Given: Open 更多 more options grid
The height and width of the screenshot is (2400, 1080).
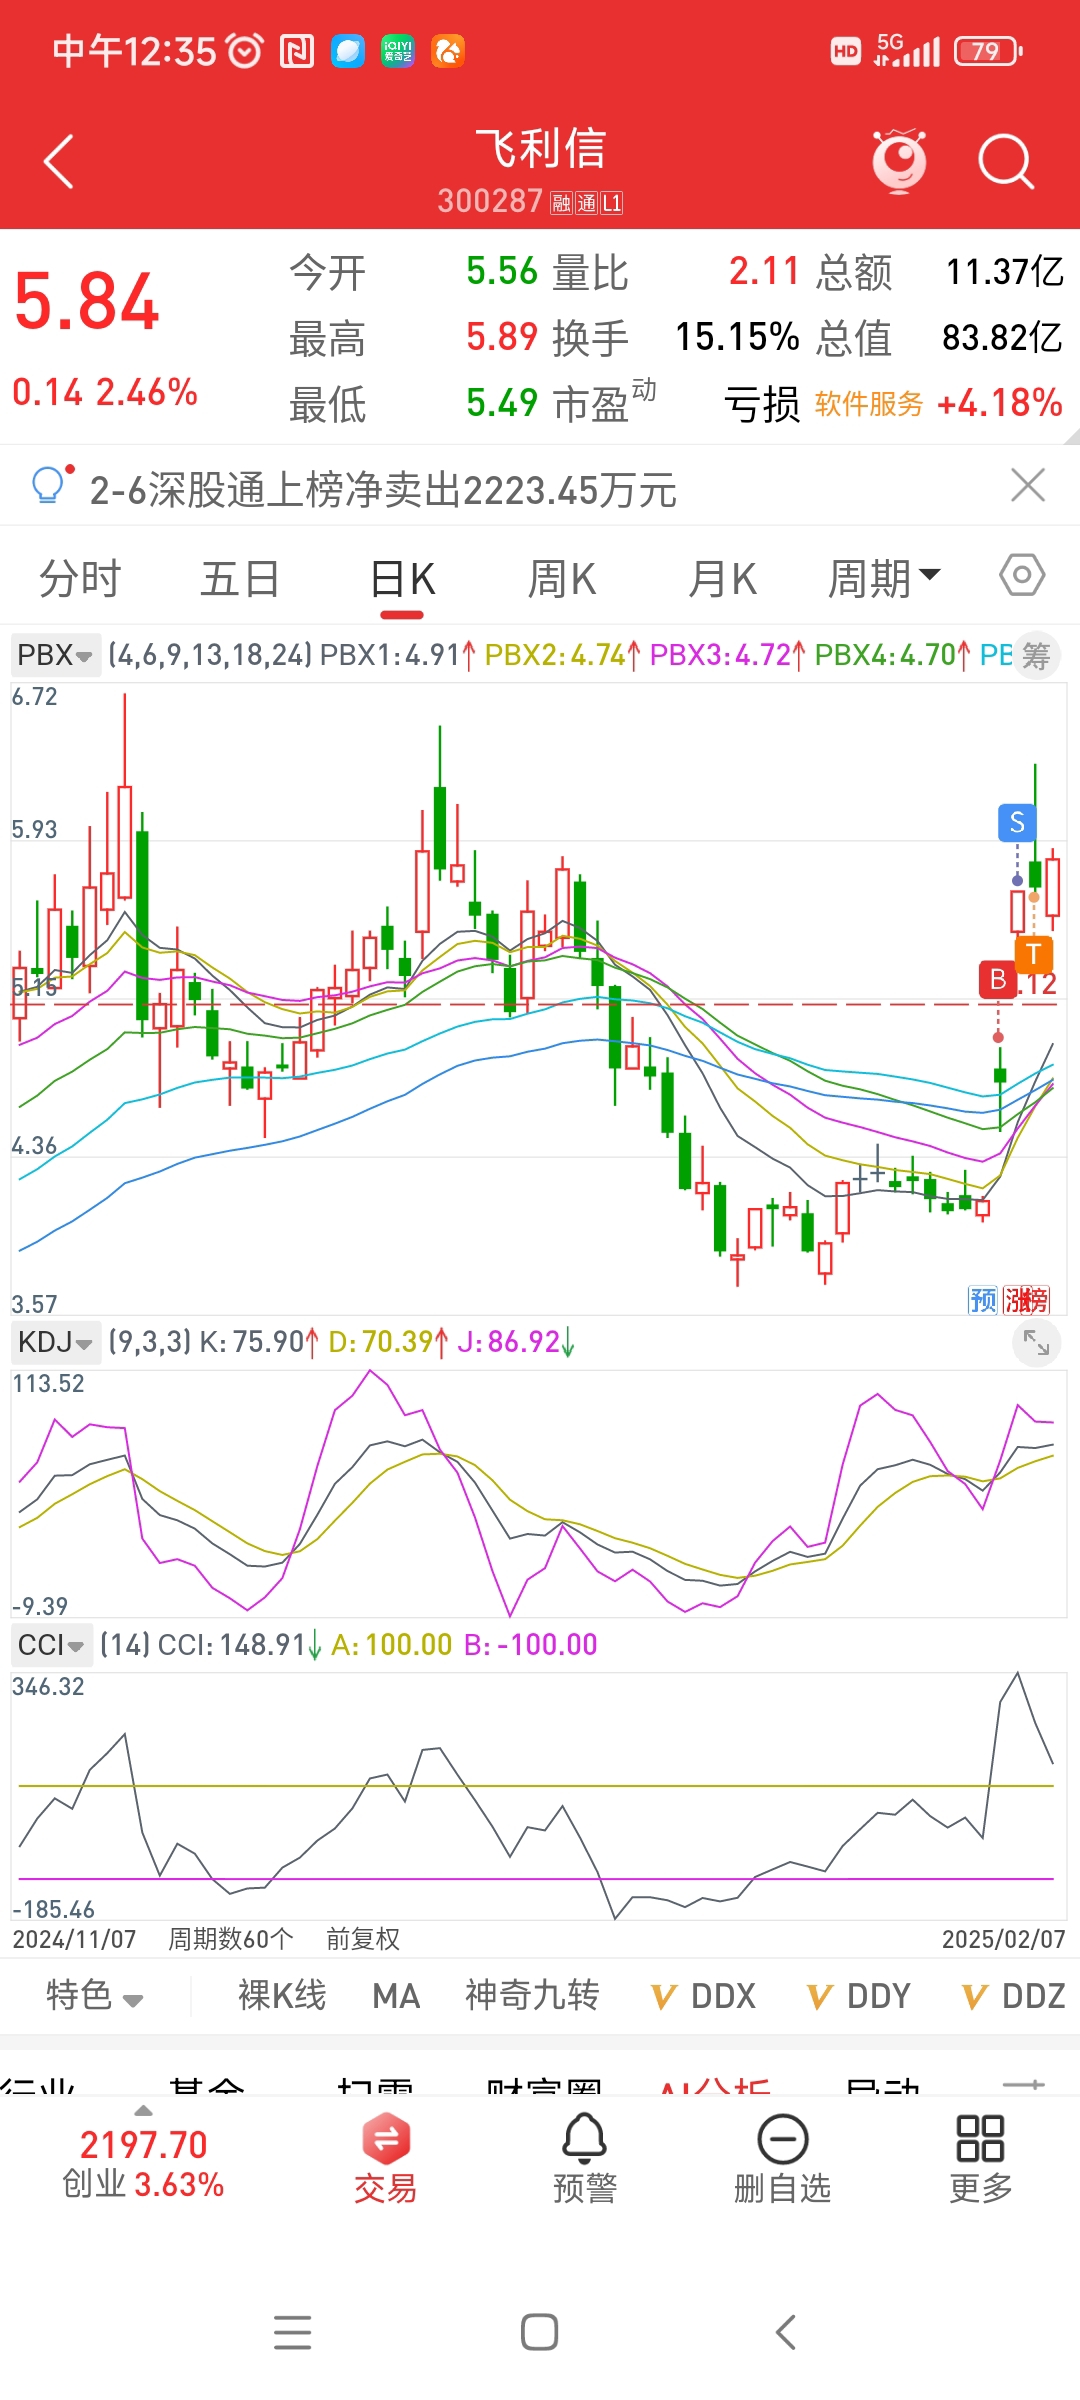Looking at the screenshot, I should pyautogui.click(x=981, y=2159).
